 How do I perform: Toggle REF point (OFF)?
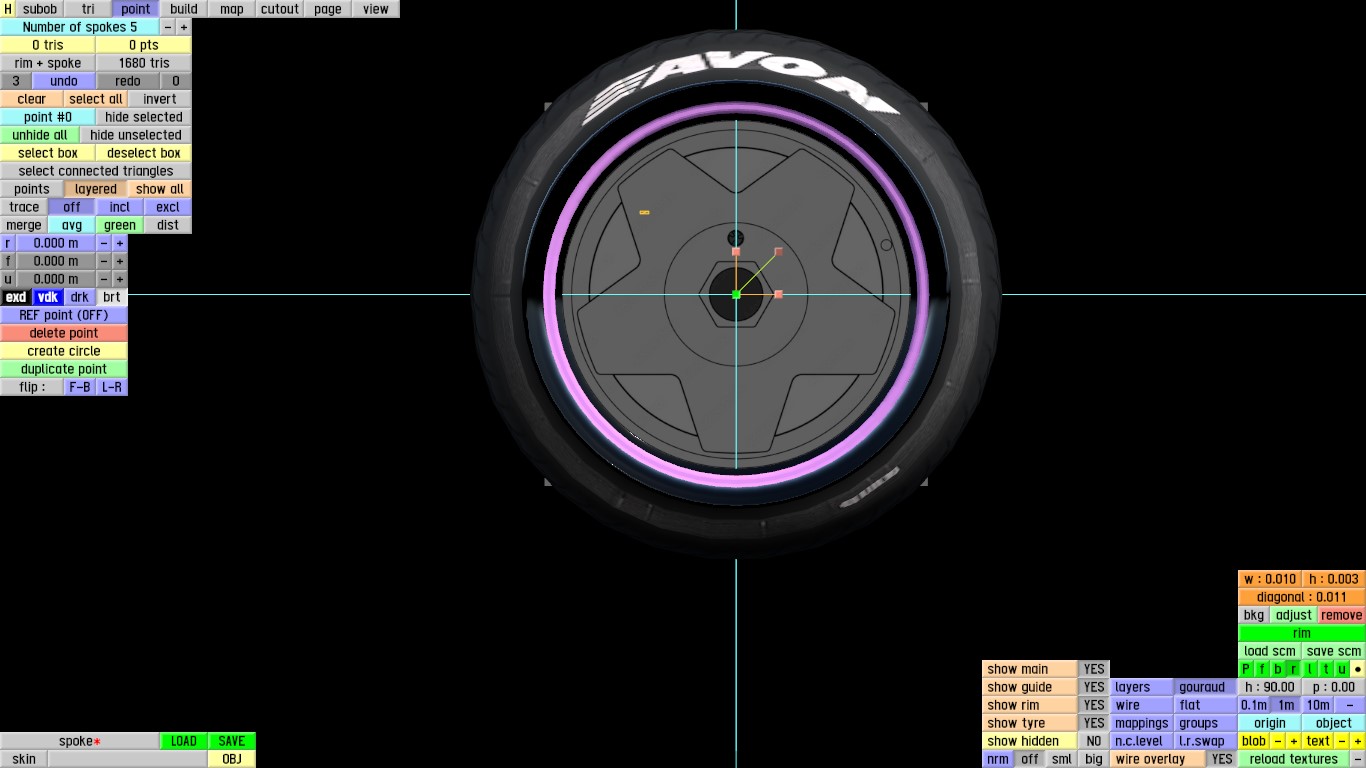point(64,315)
